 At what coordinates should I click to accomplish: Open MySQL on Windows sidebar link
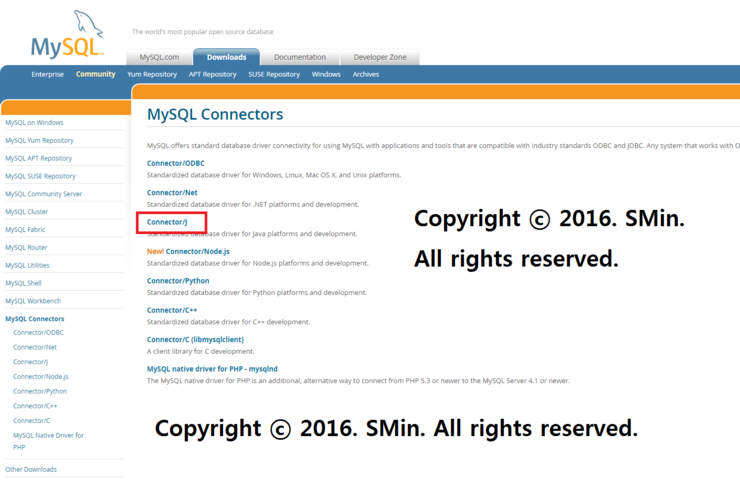[34, 123]
